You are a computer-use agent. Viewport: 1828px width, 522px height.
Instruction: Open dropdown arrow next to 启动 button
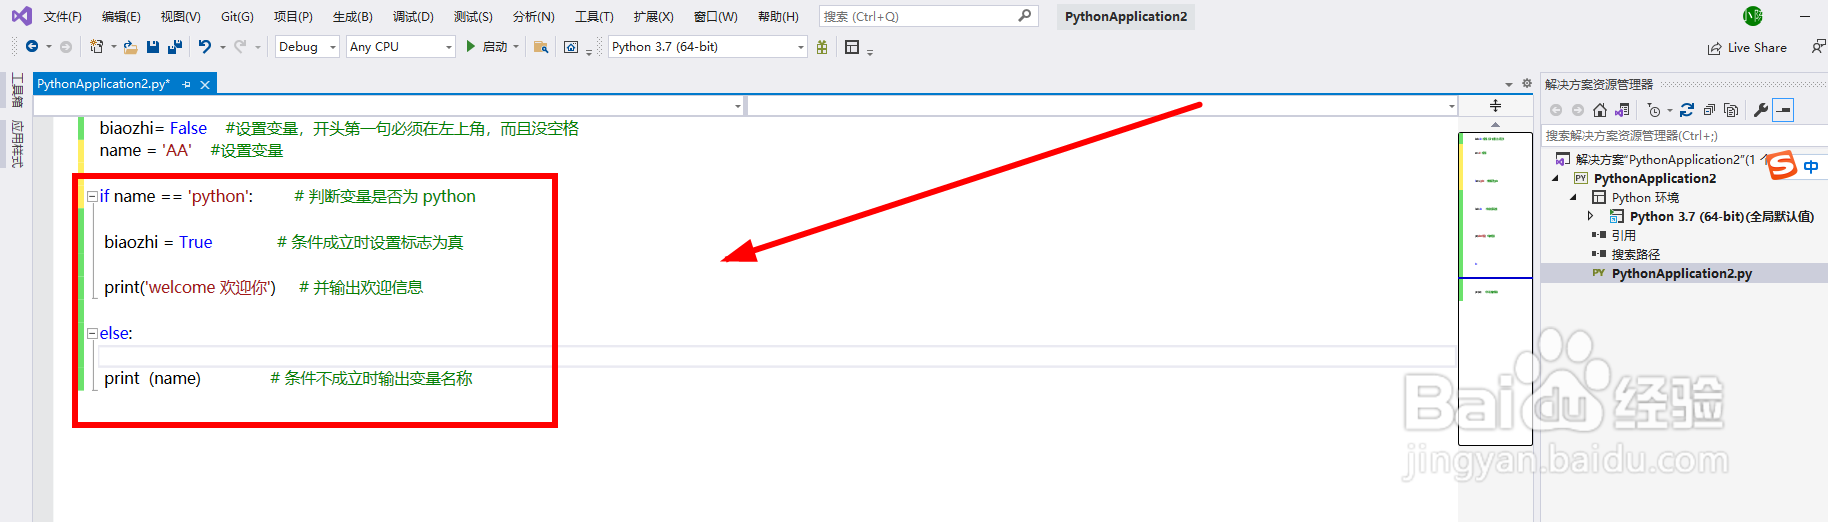tap(516, 47)
